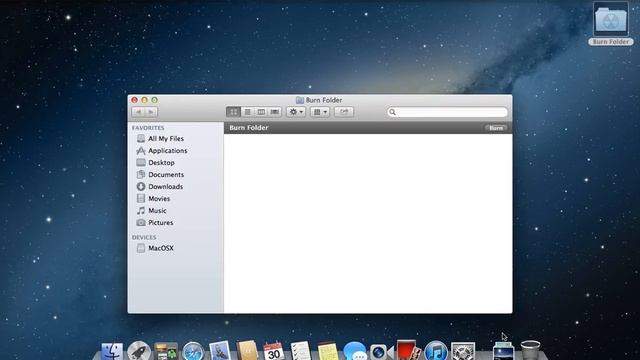Viewport: 640px width, 360px height.
Task: Zoom the Burn Folder window with green button
Action: 154,100
